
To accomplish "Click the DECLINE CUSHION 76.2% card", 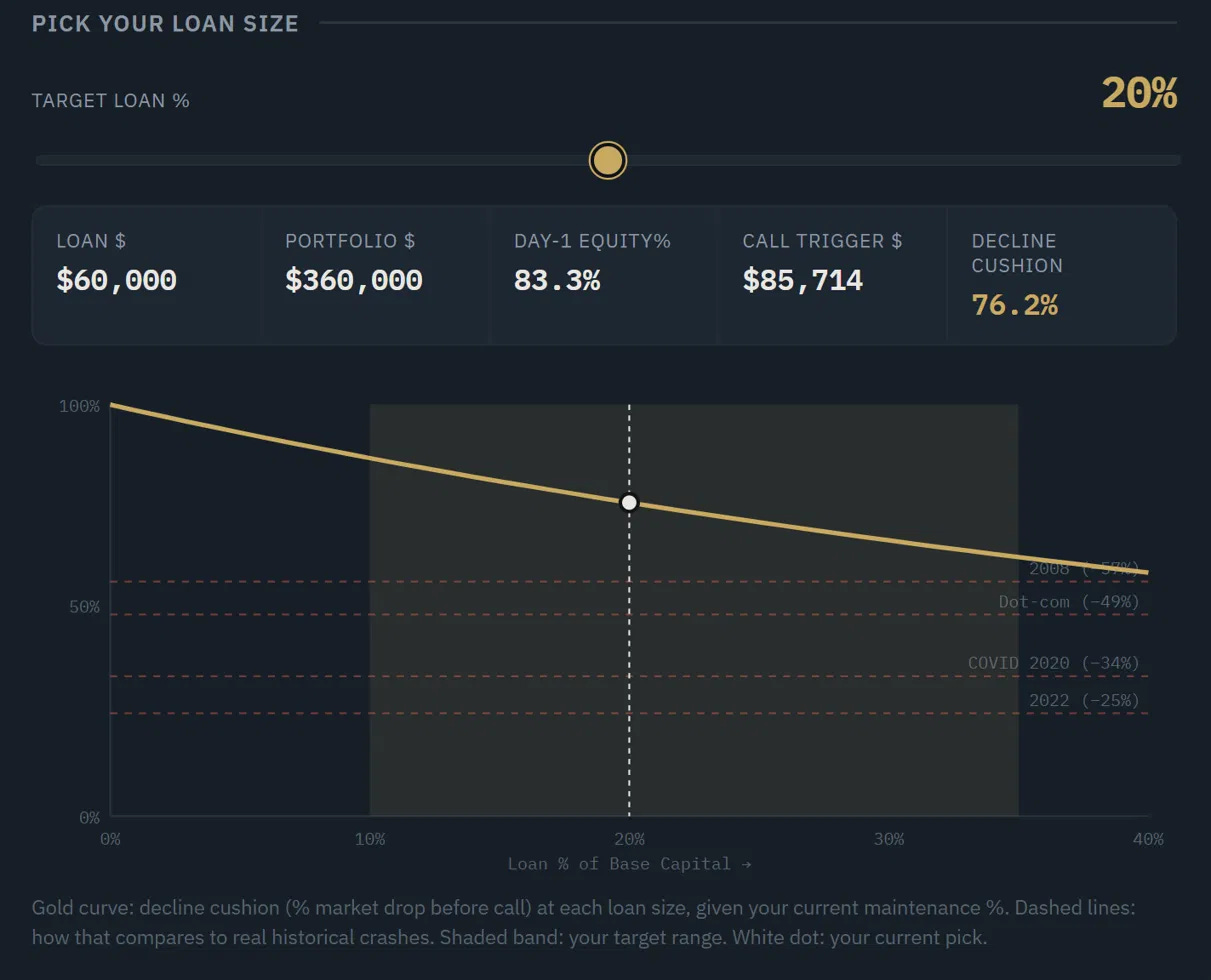I will click(x=1061, y=275).
